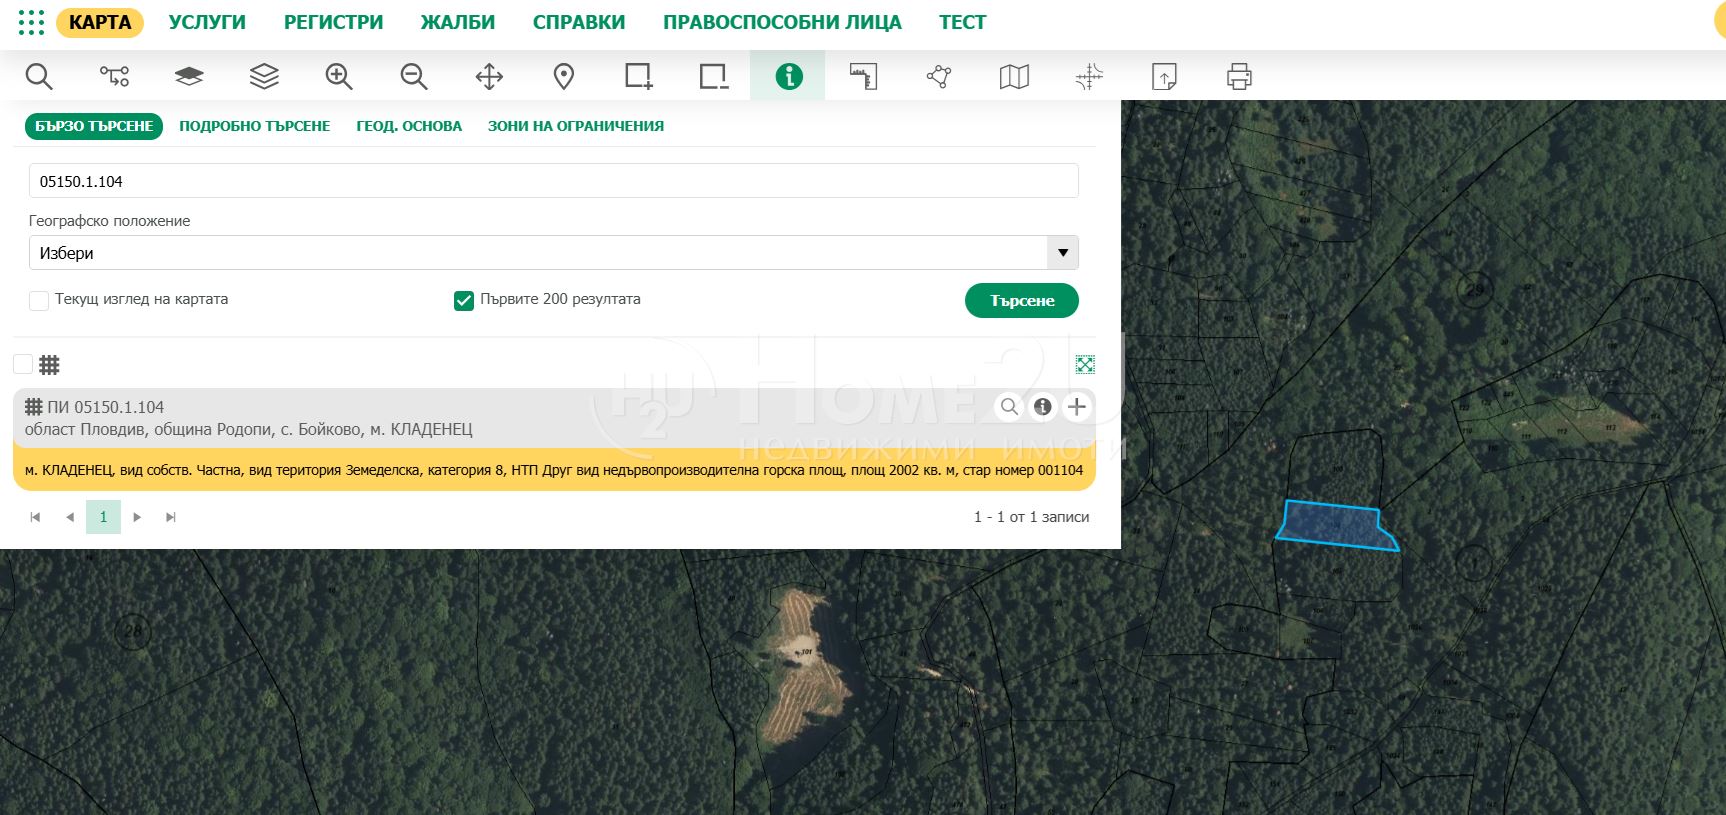Image resolution: width=1726 pixels, height=815 pixels.
Task: Enable 'Текущ изглед на картата' checkbox
Action: point(39,300)
